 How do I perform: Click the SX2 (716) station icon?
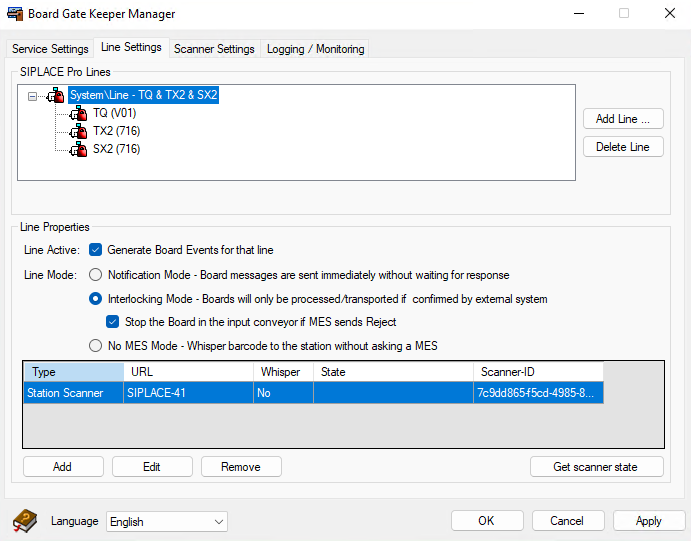pyautogui.click(x=79, y=149)
